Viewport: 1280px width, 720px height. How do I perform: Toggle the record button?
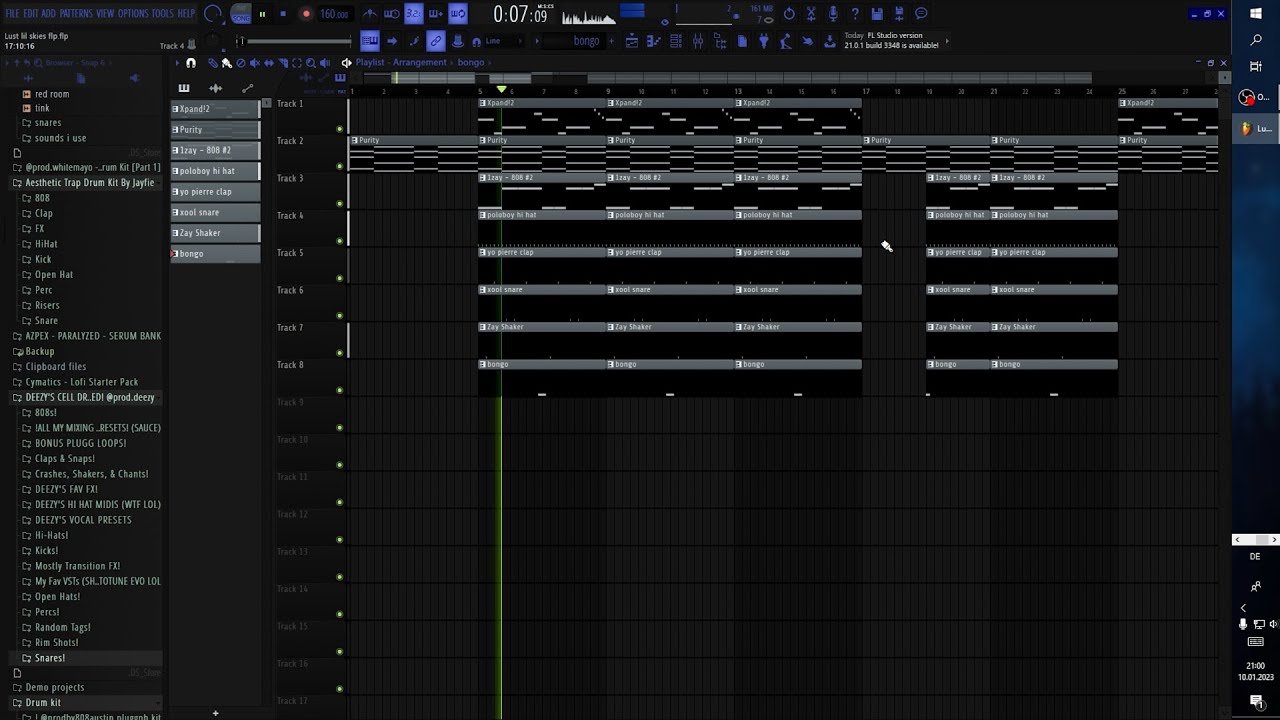pyautogui.click(x=306, y=14)
